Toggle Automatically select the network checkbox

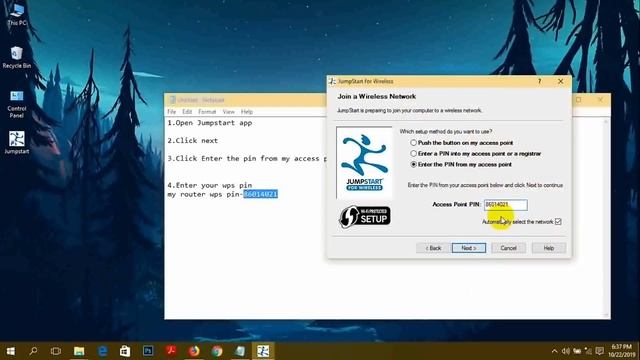558,222
